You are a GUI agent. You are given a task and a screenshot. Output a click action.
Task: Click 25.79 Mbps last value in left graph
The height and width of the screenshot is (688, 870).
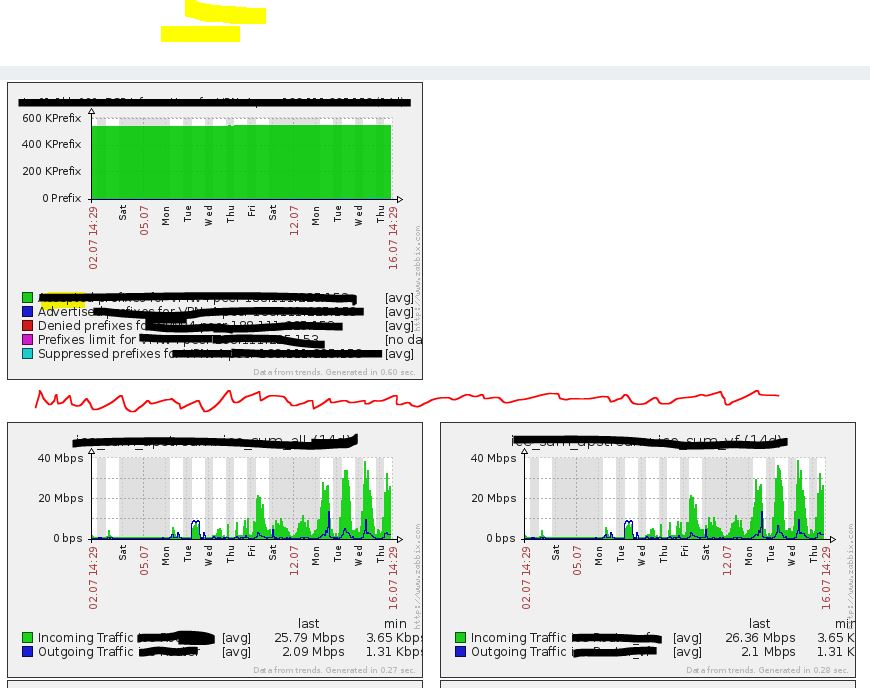tap(309, 638)
